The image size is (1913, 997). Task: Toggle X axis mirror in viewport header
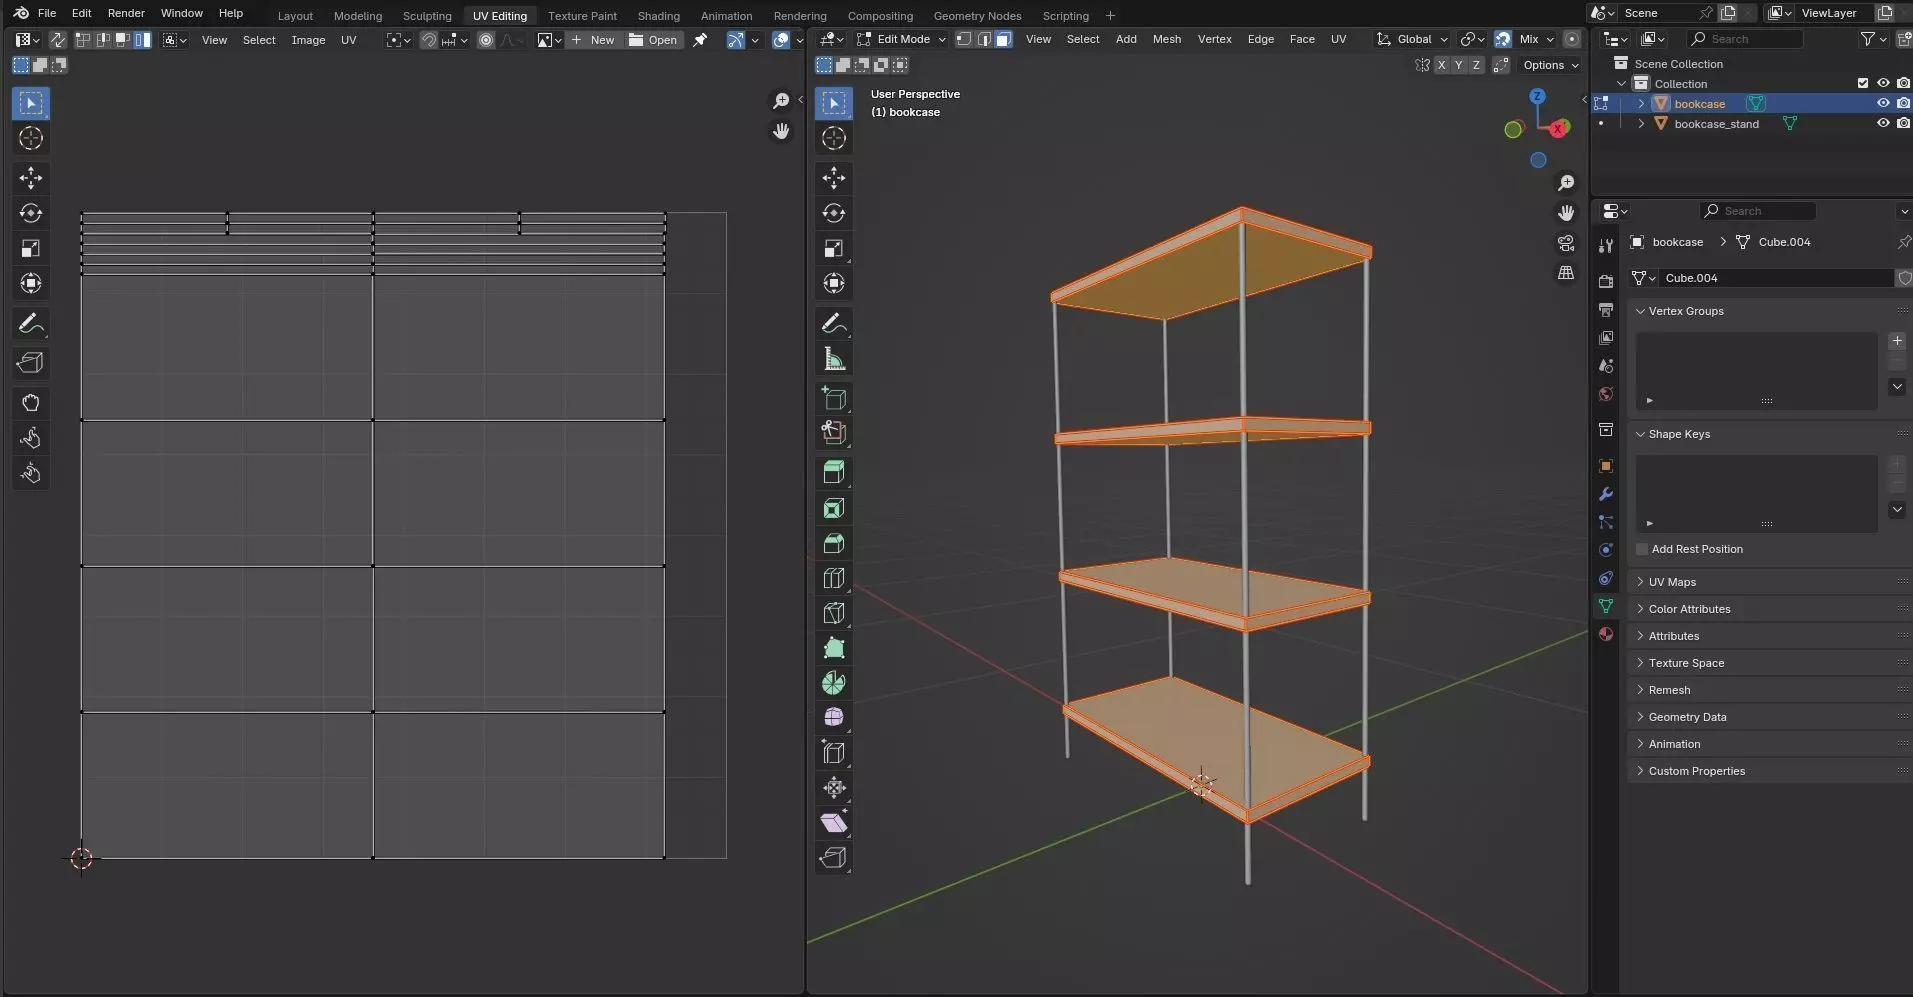[1441, 65]
